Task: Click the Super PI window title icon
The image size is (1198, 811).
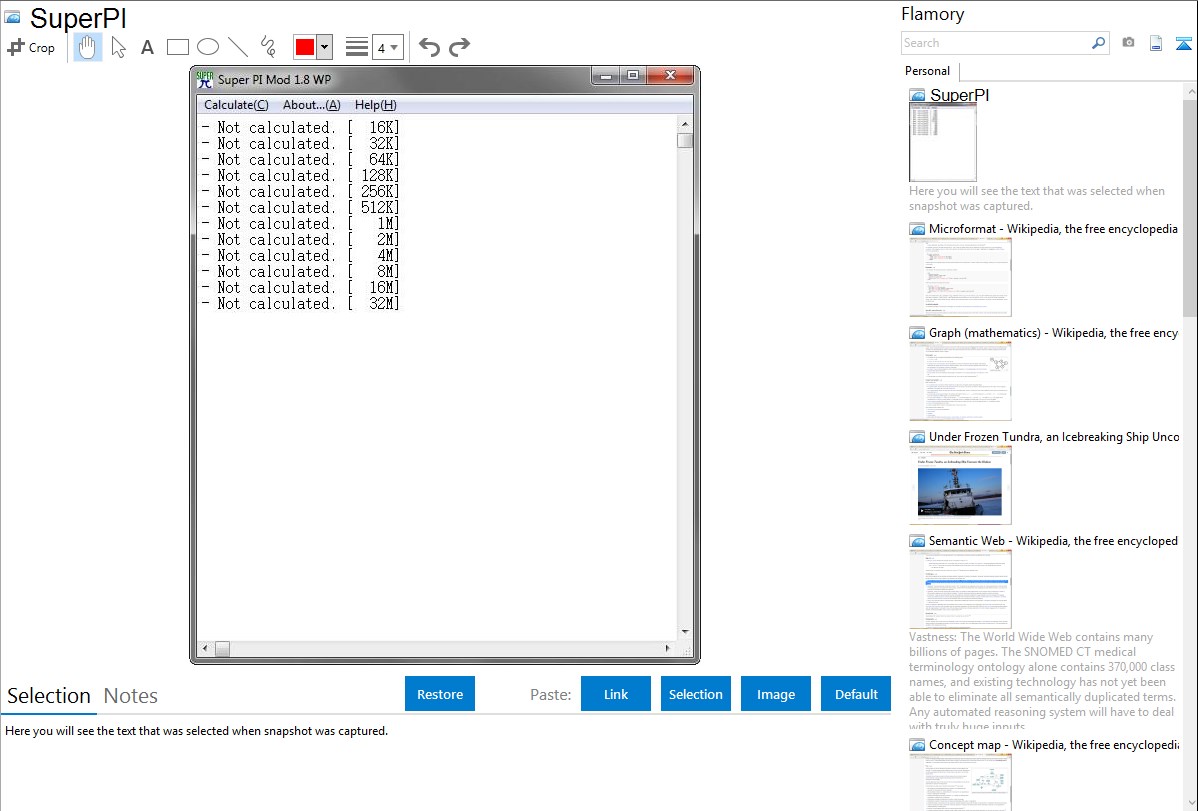Action: click(205, 79)
